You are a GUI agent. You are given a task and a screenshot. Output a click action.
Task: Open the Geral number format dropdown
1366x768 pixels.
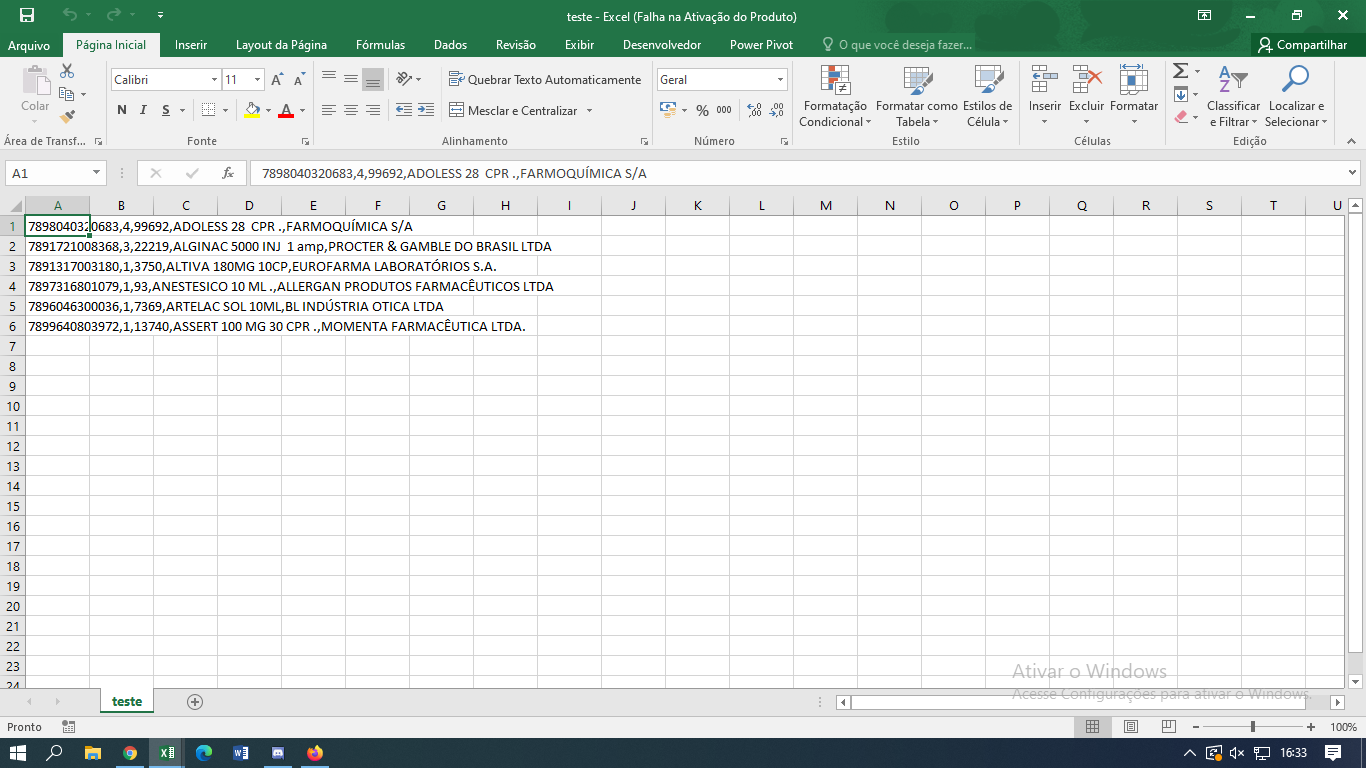(781, 79)
